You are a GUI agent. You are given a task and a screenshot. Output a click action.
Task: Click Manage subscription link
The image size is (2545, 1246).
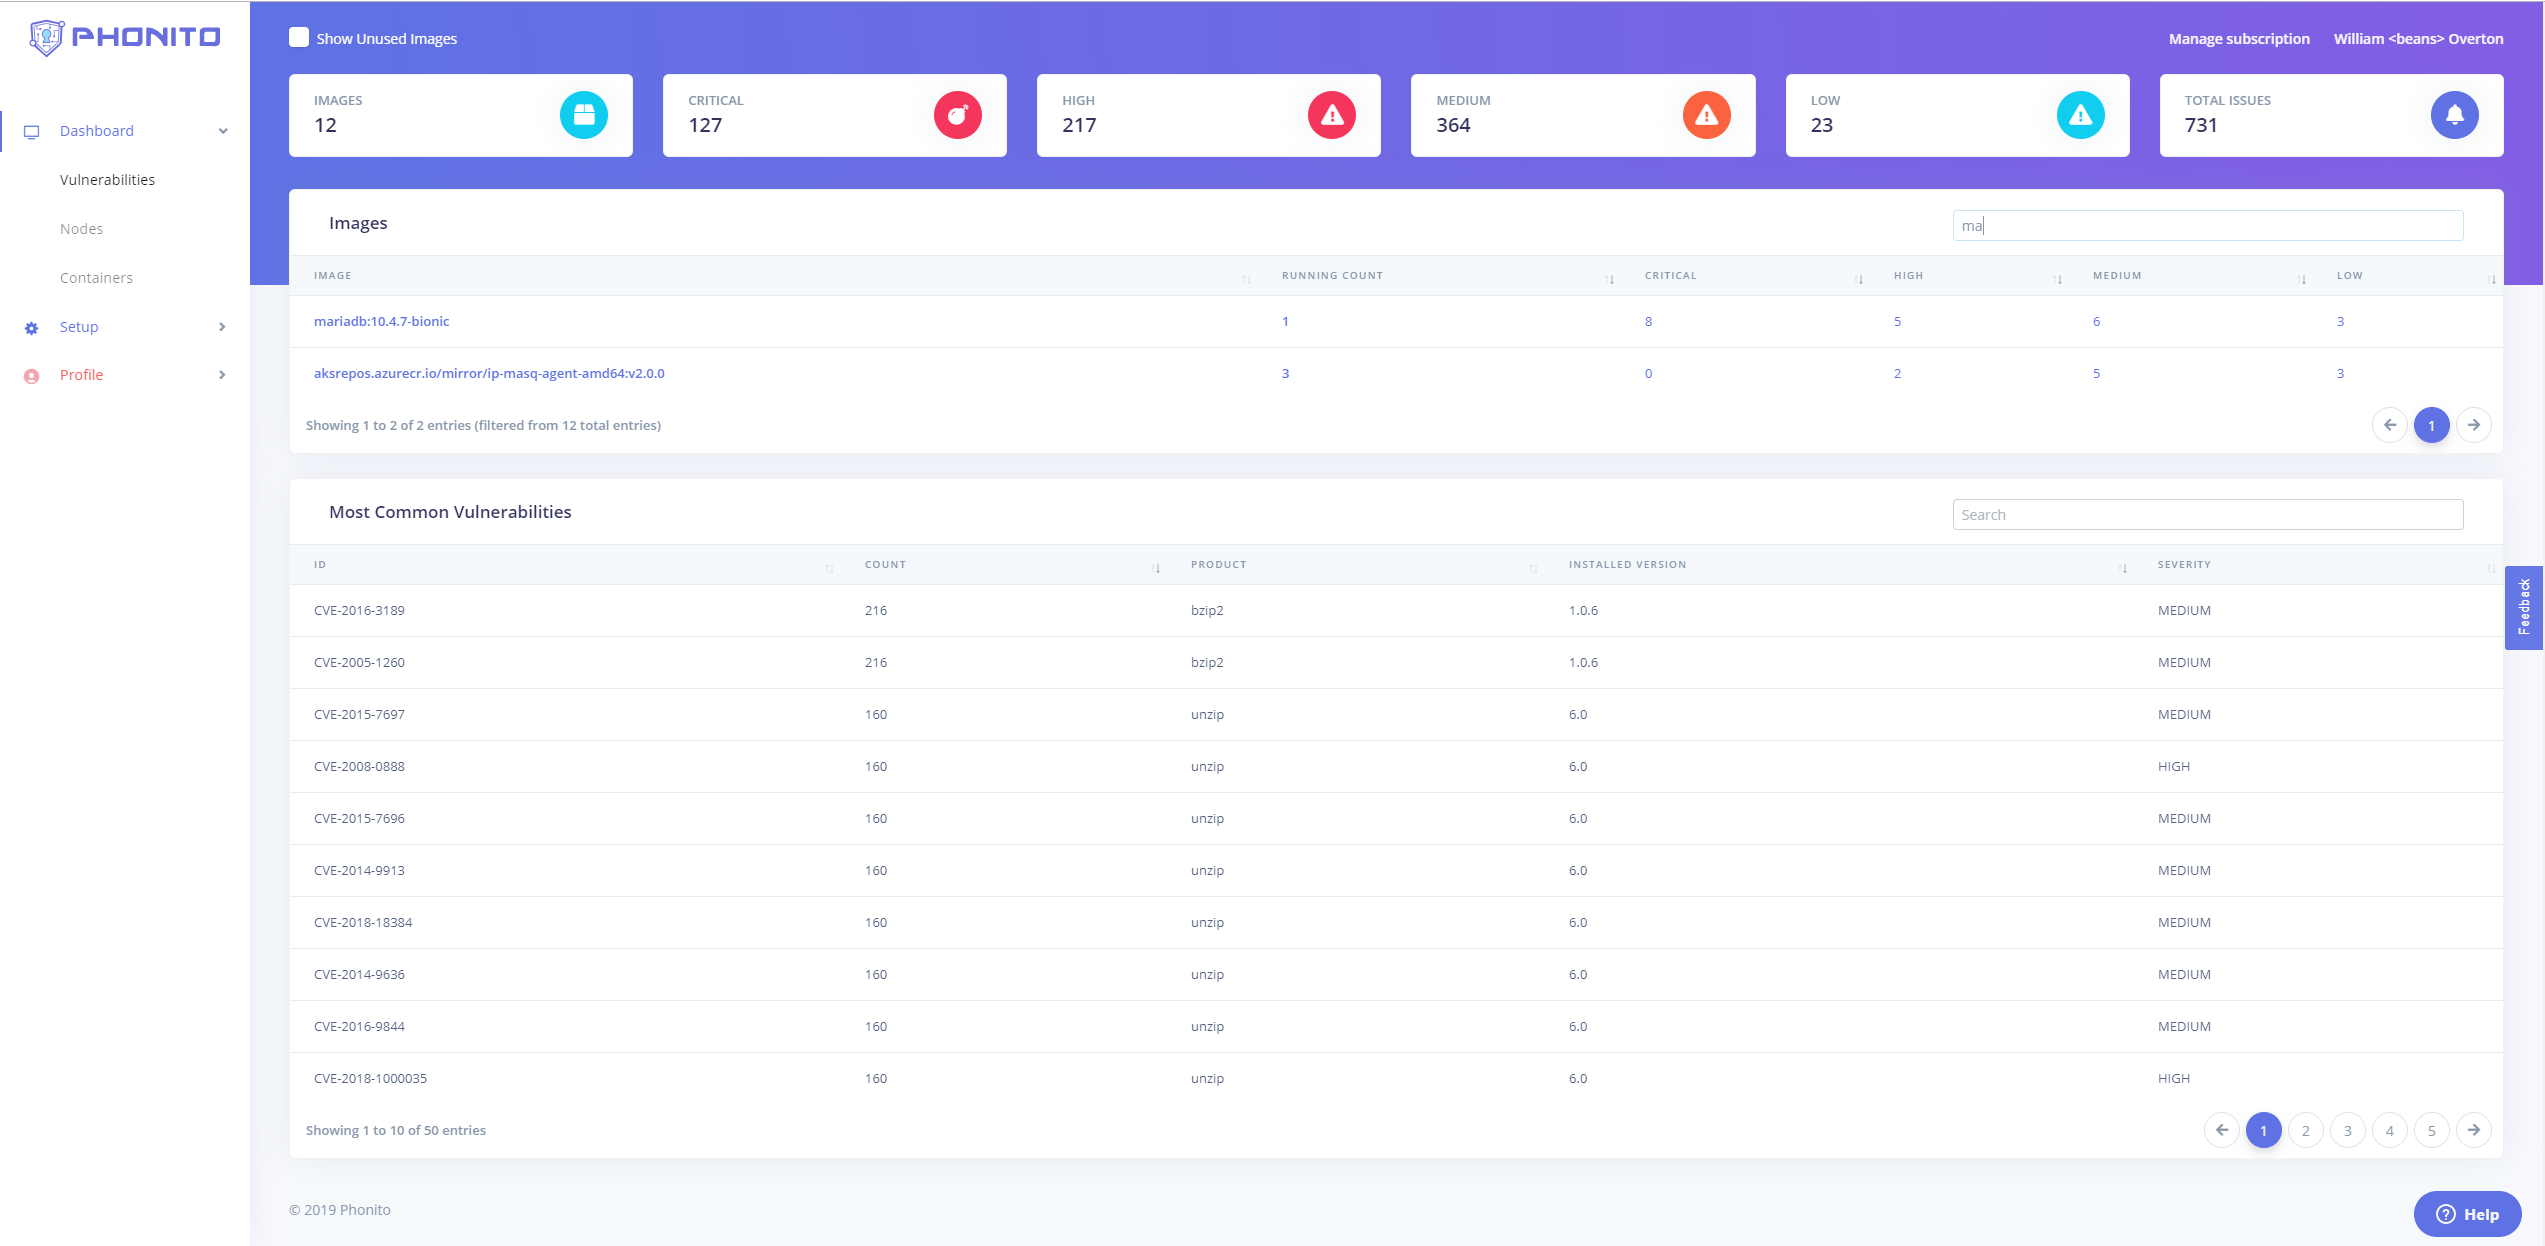pyautogui.click(x=2238, y=39)
